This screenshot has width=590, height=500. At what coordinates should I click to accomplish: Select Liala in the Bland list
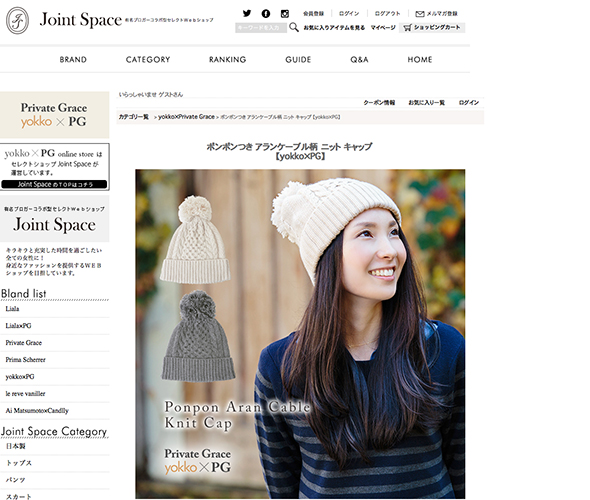point(12,309)
